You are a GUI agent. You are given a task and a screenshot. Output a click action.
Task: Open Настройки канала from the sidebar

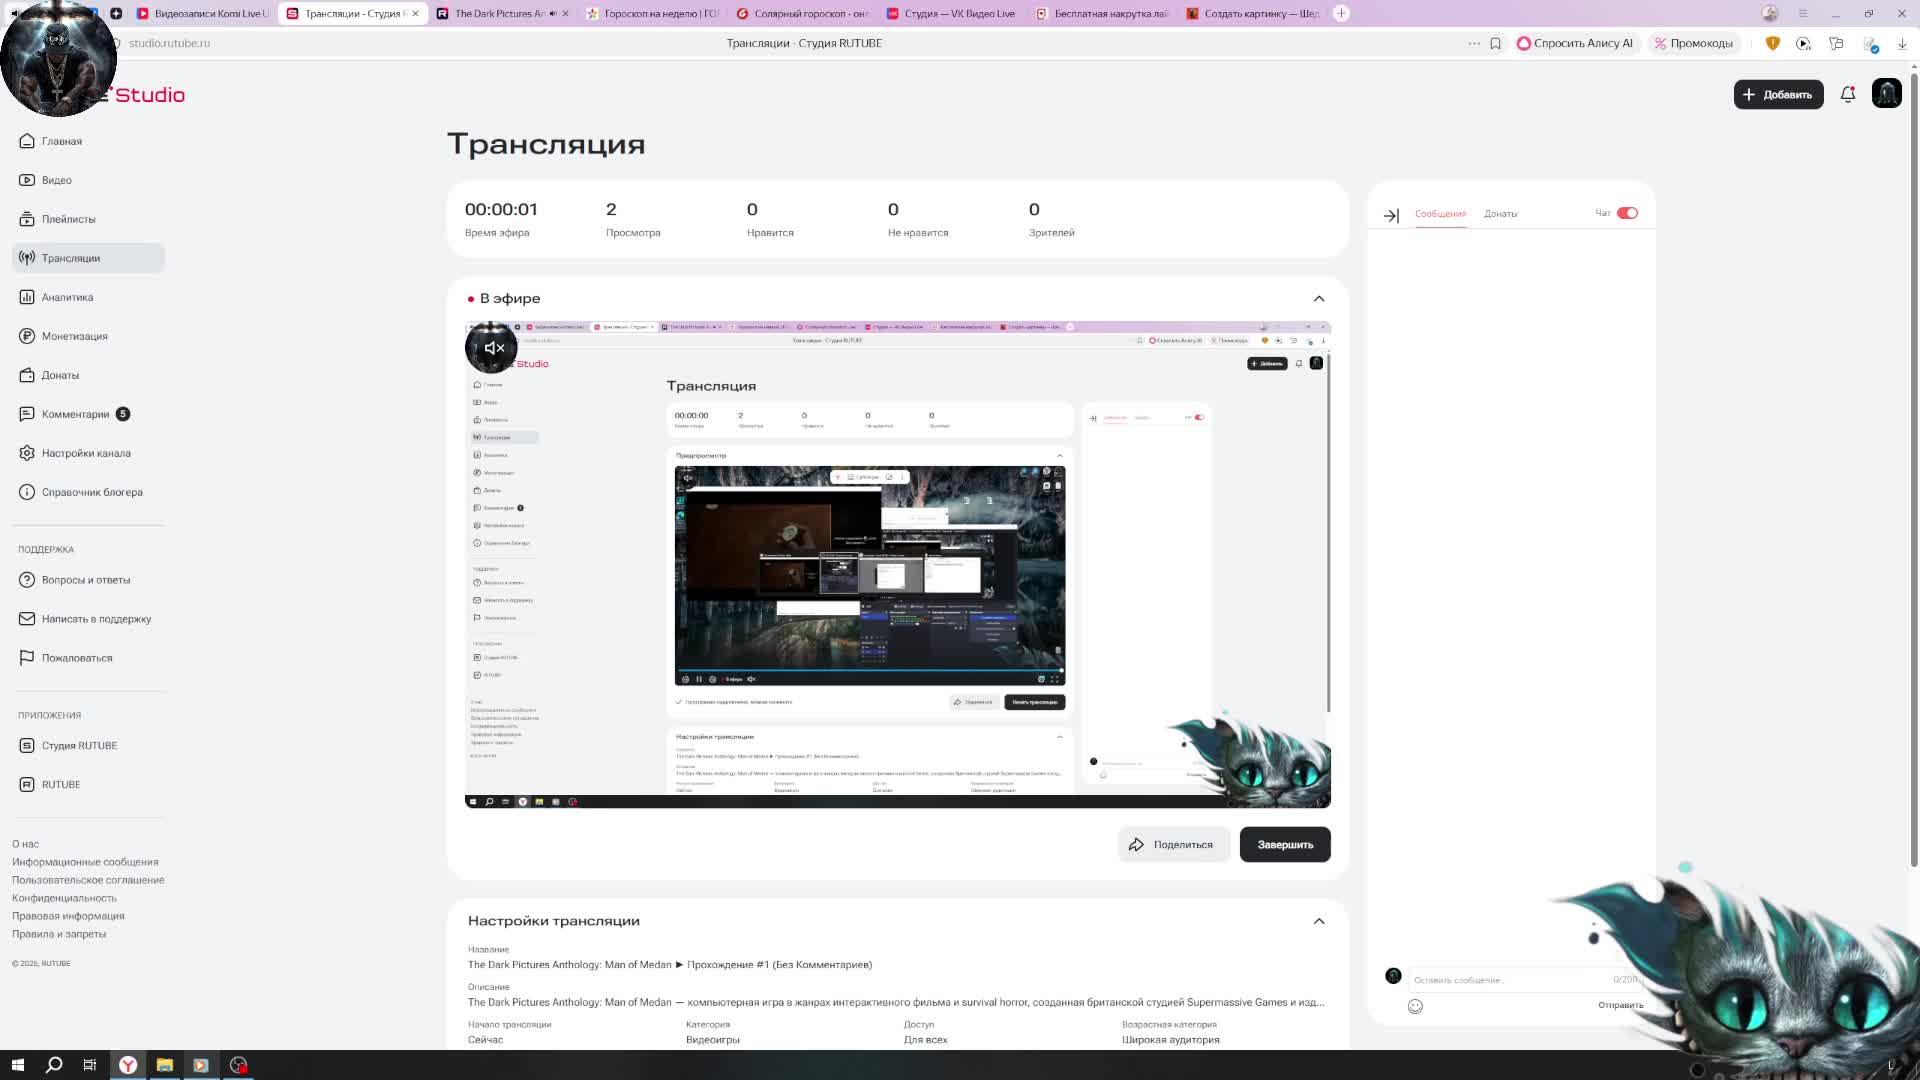pos(85,453)
